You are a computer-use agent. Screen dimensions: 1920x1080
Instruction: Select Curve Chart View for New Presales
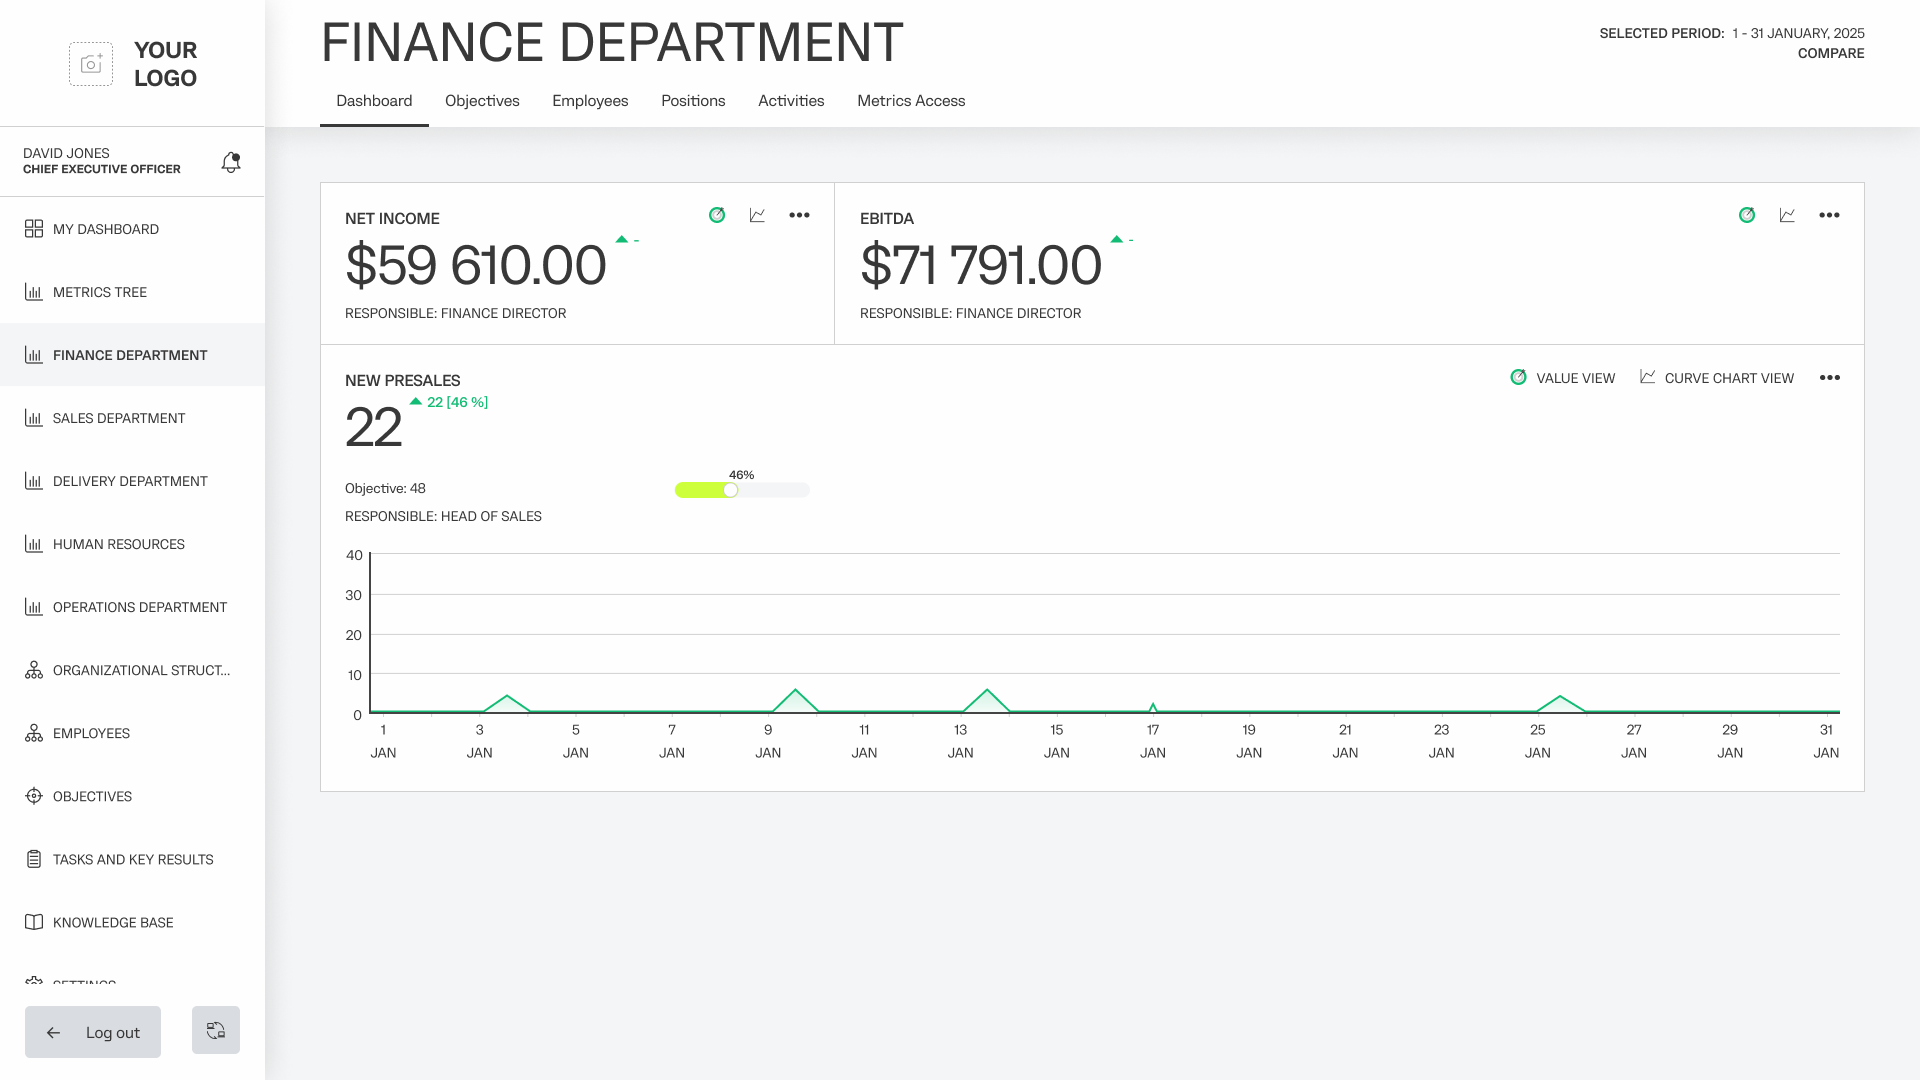(1717, 378)
